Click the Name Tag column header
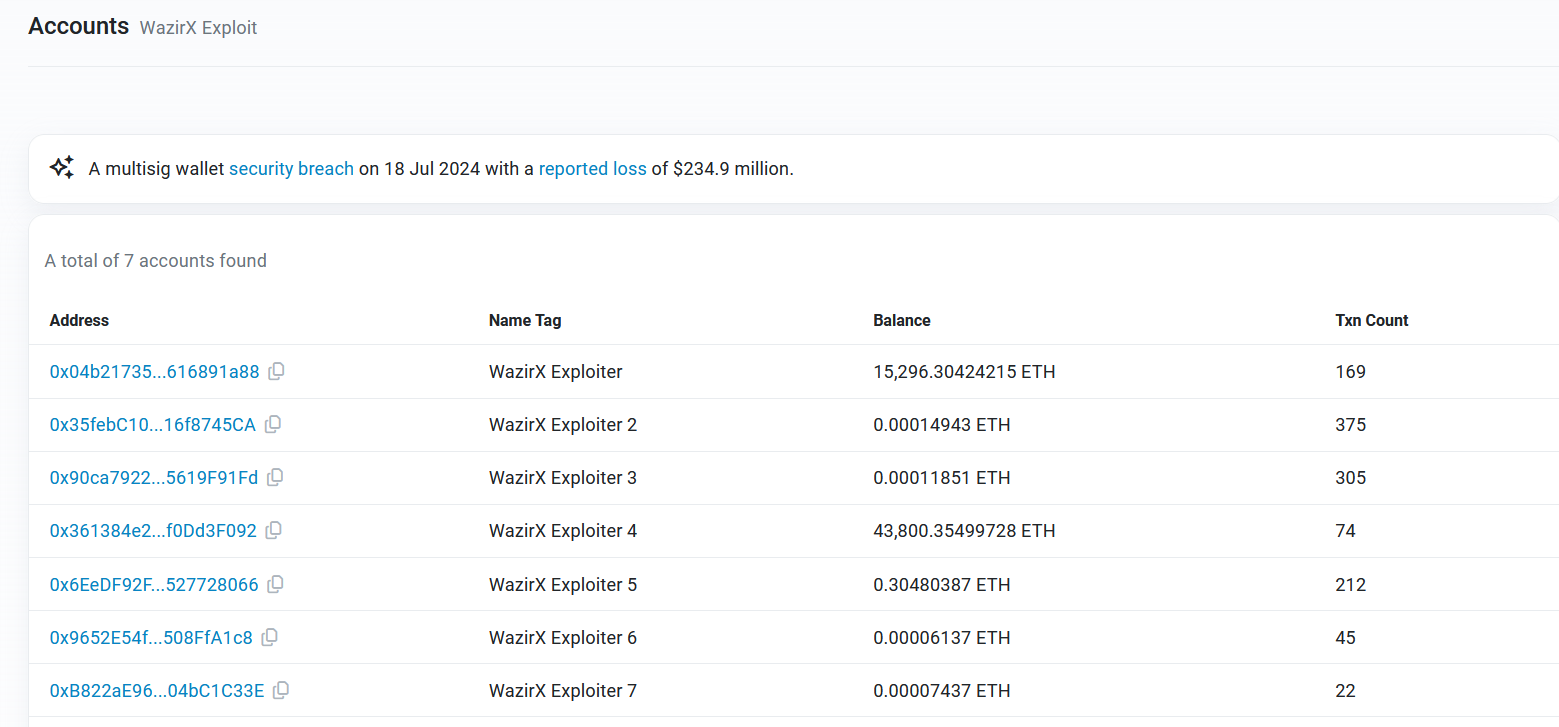This screenshot has height=727, width=1559. [524, 321]
